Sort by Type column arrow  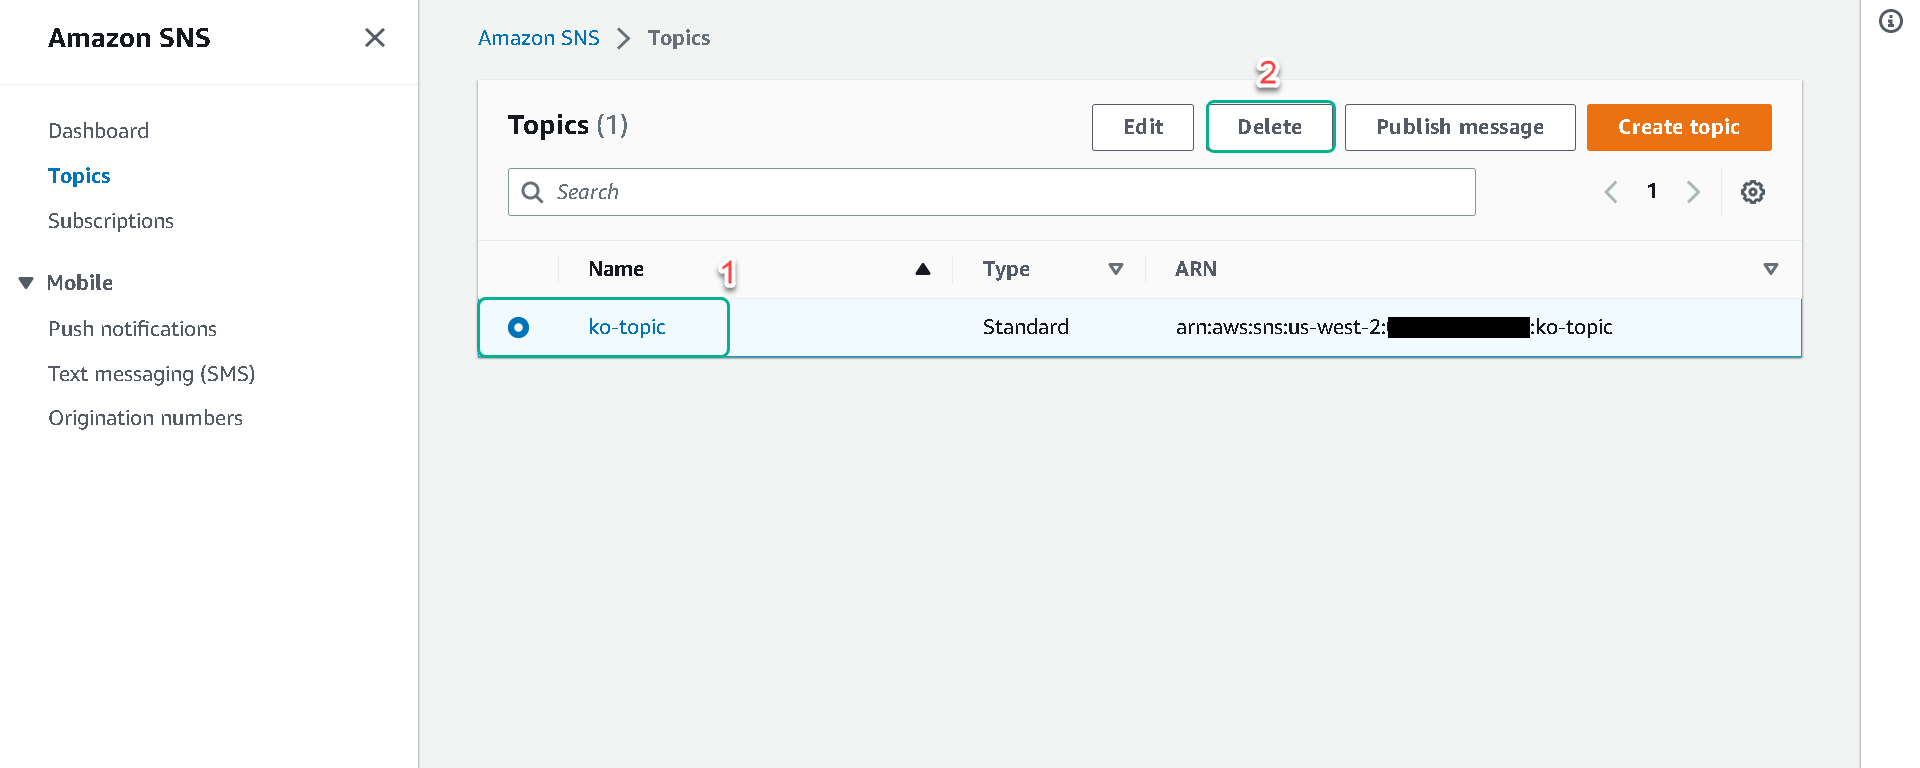click(x=1116, y=269)
